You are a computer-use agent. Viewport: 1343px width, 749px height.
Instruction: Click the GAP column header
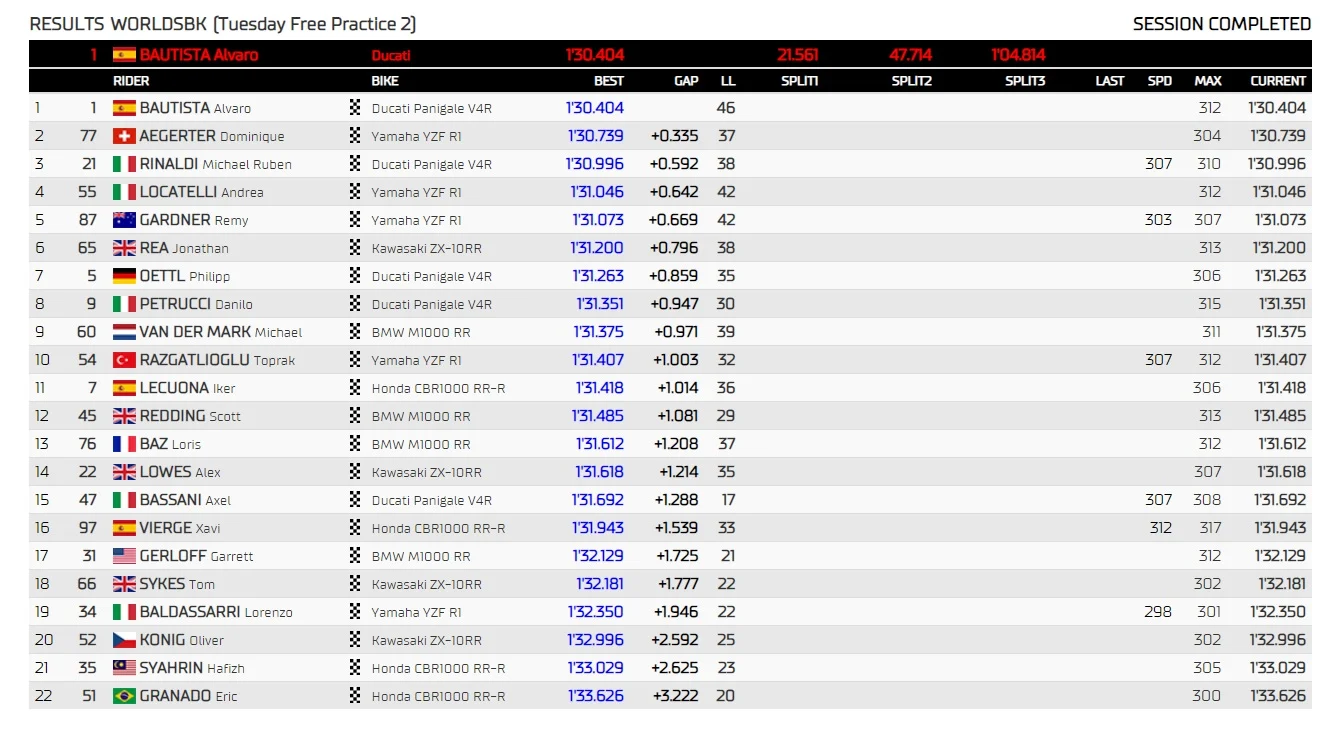686,81
